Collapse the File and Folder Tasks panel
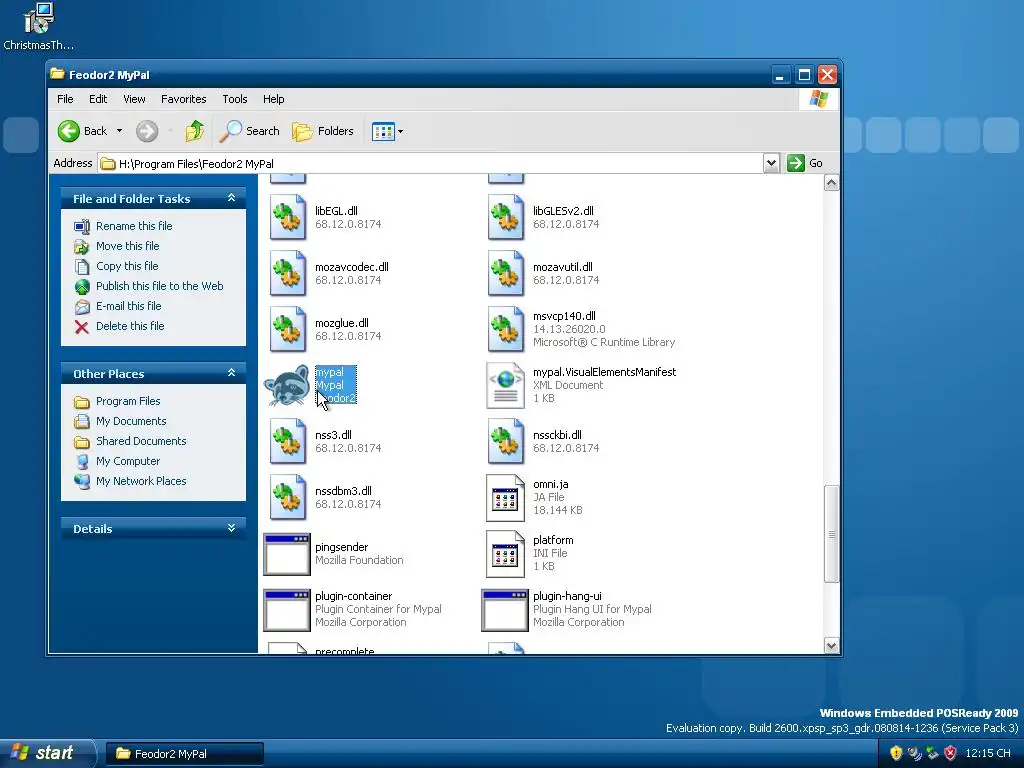The width and height of the screenshot is (1024, 768). point(231,198)
